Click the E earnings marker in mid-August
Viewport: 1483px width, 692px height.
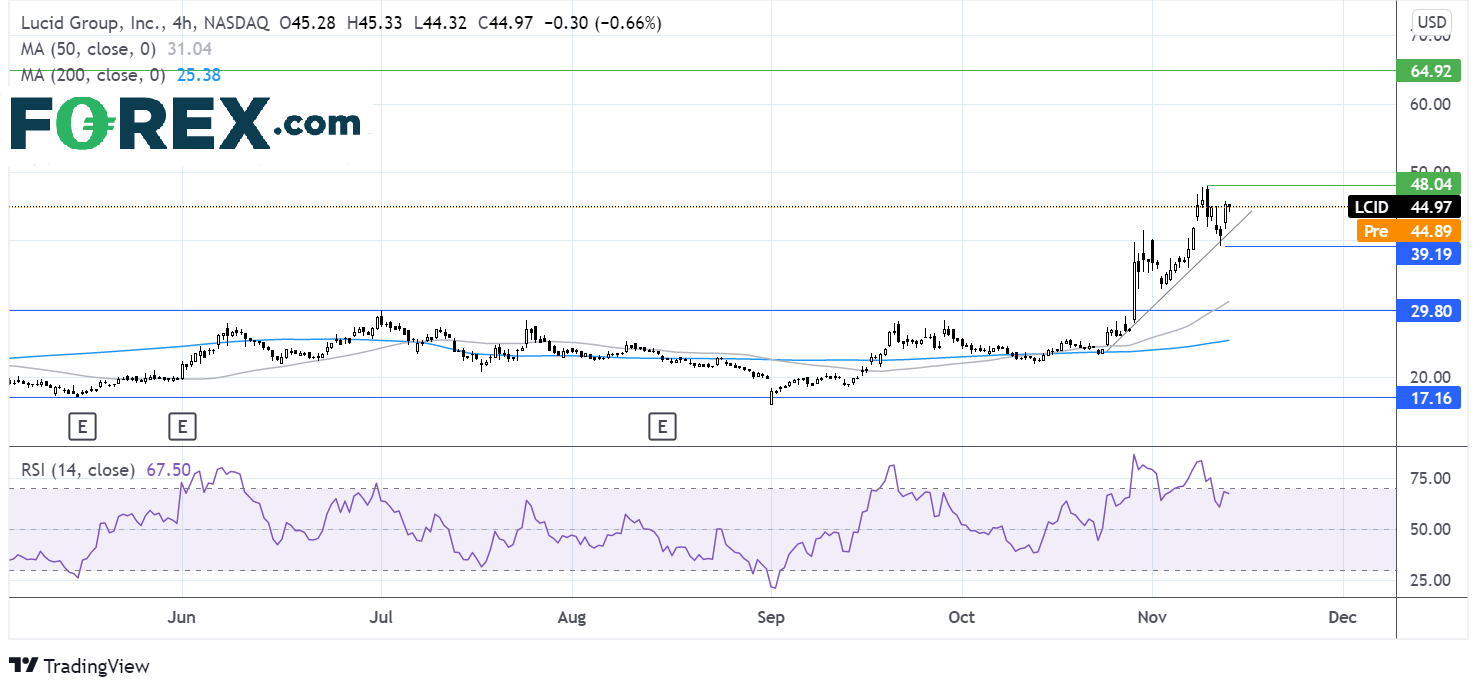pos(662,428)
